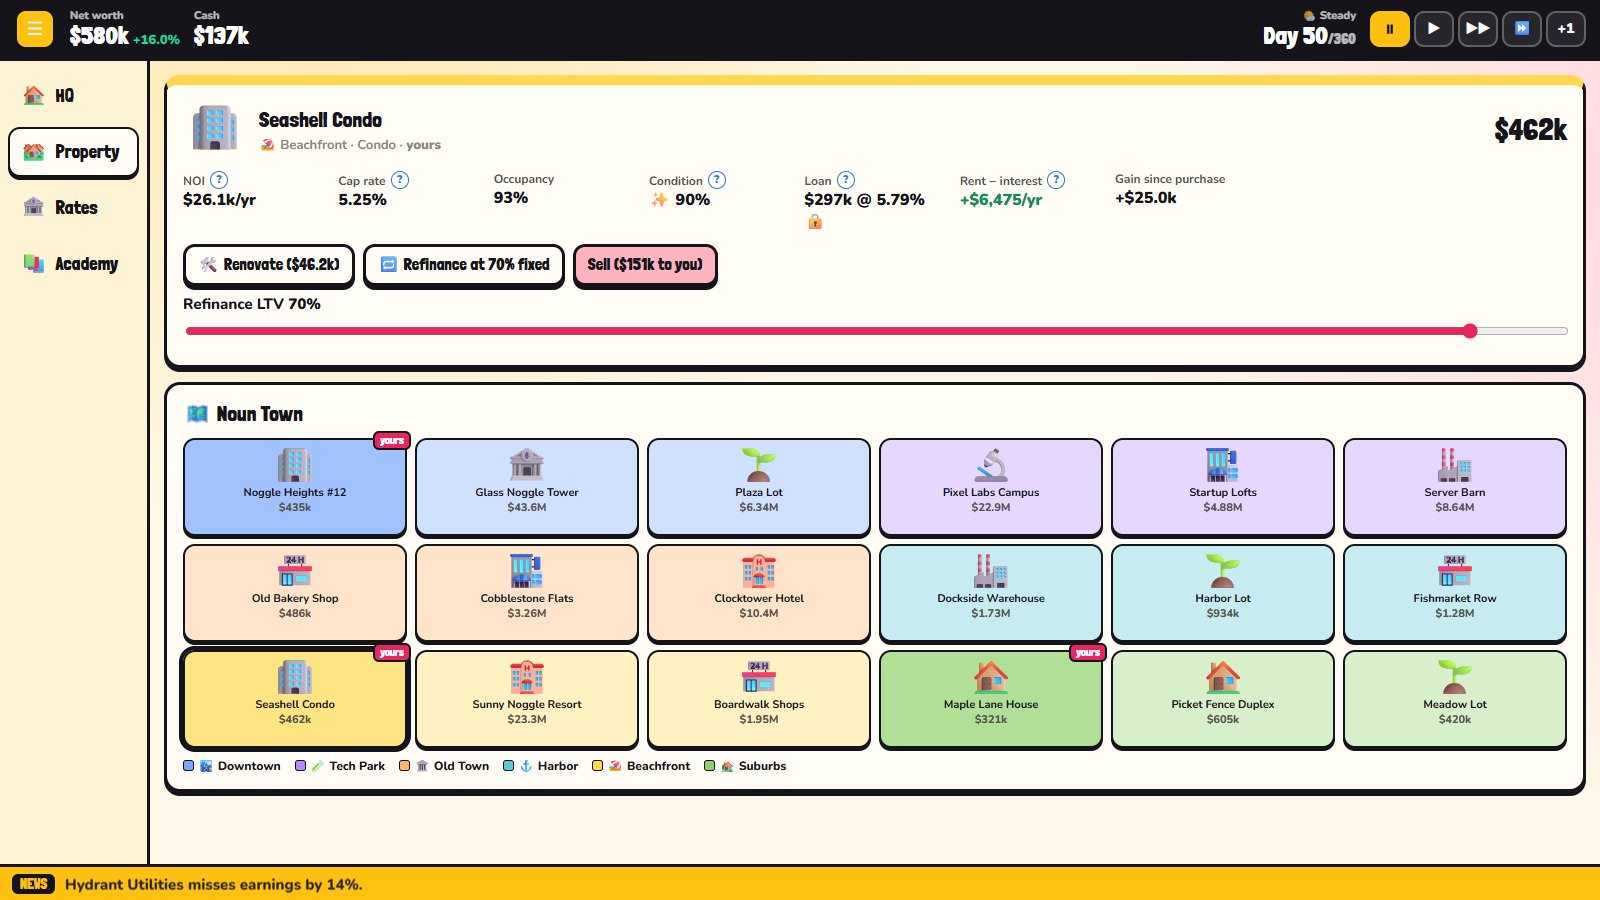Open the HQ tab in sidebar
The image size is (1600, 900).
(x=73, y=96)
